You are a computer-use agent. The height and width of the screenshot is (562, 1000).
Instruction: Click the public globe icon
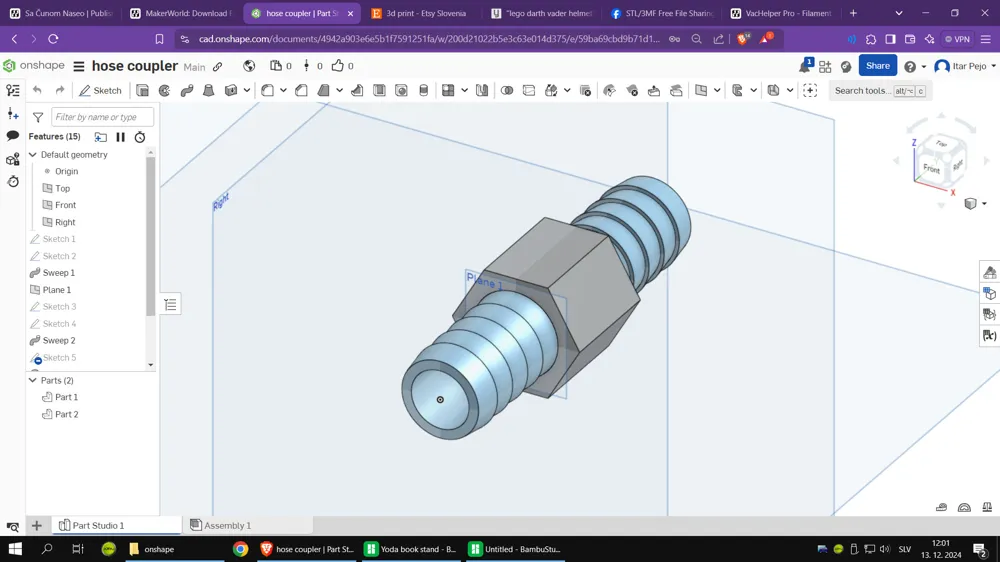[x=249, y=66]
